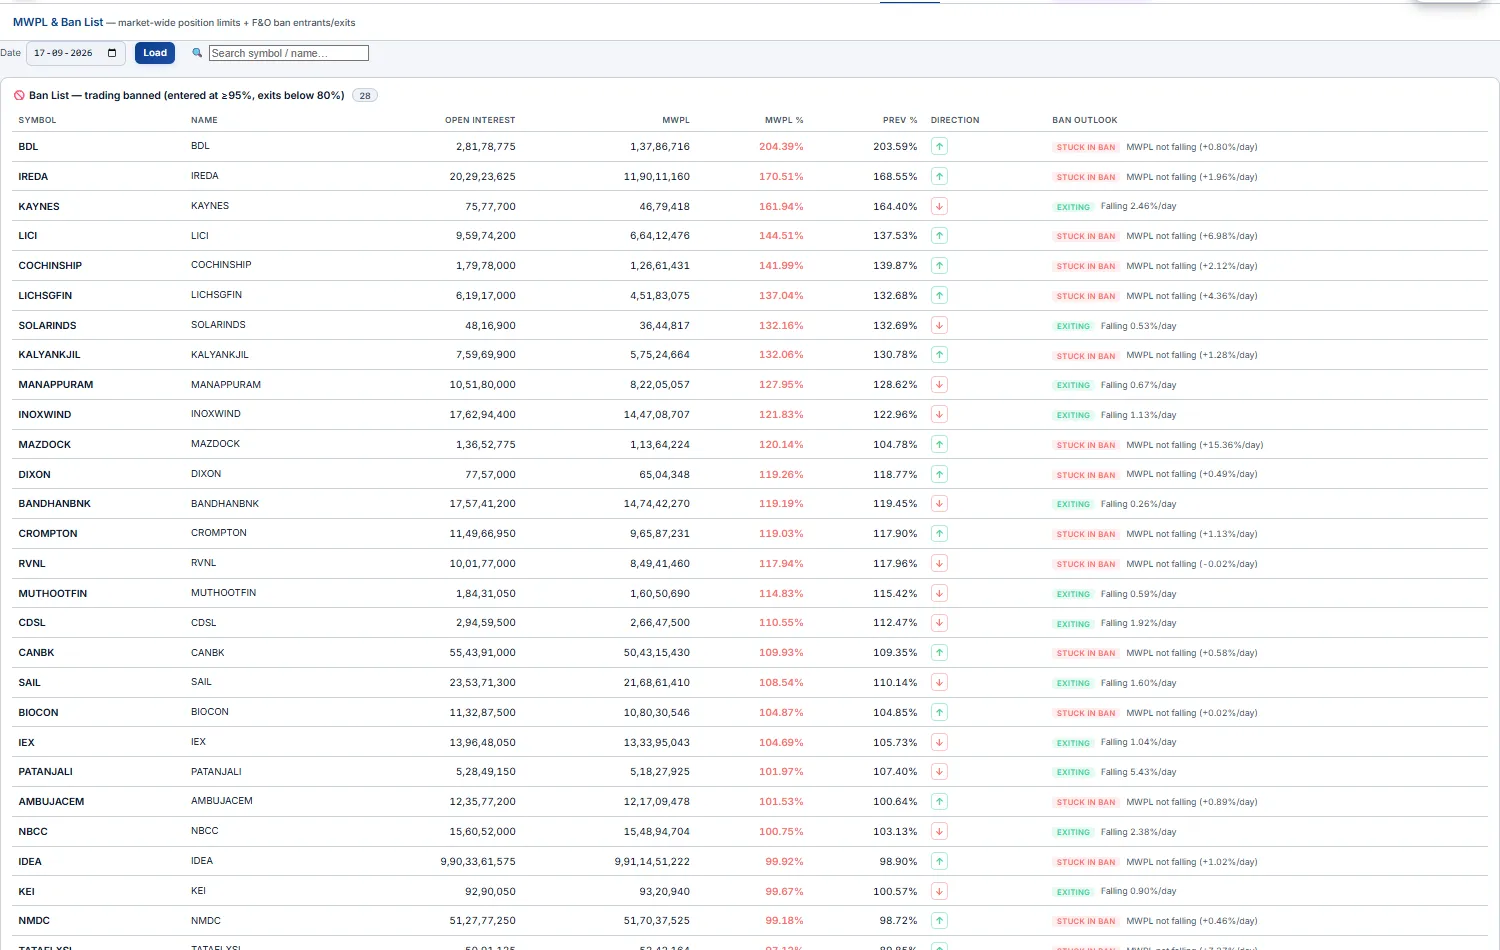Image resolution: width=1500 pixels, height=950 pixels.
Task: Click the 28 count badge
Action: (x=365, y=96)
